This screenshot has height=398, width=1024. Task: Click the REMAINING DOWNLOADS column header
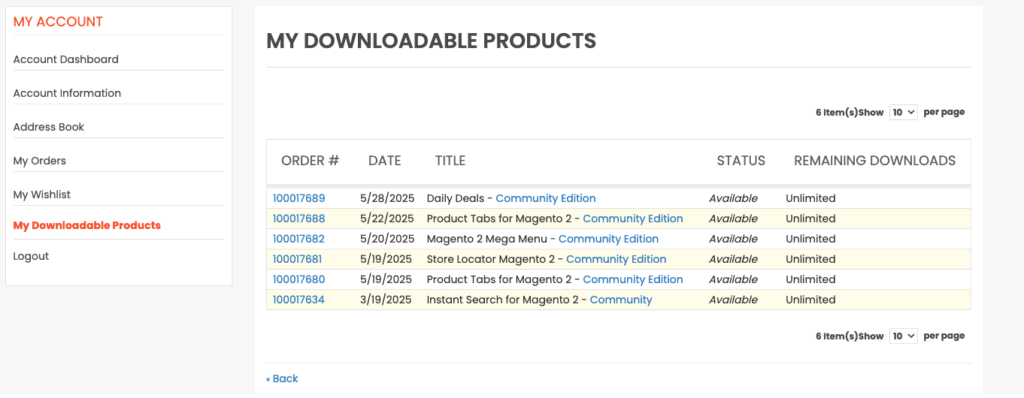(874, 161)
